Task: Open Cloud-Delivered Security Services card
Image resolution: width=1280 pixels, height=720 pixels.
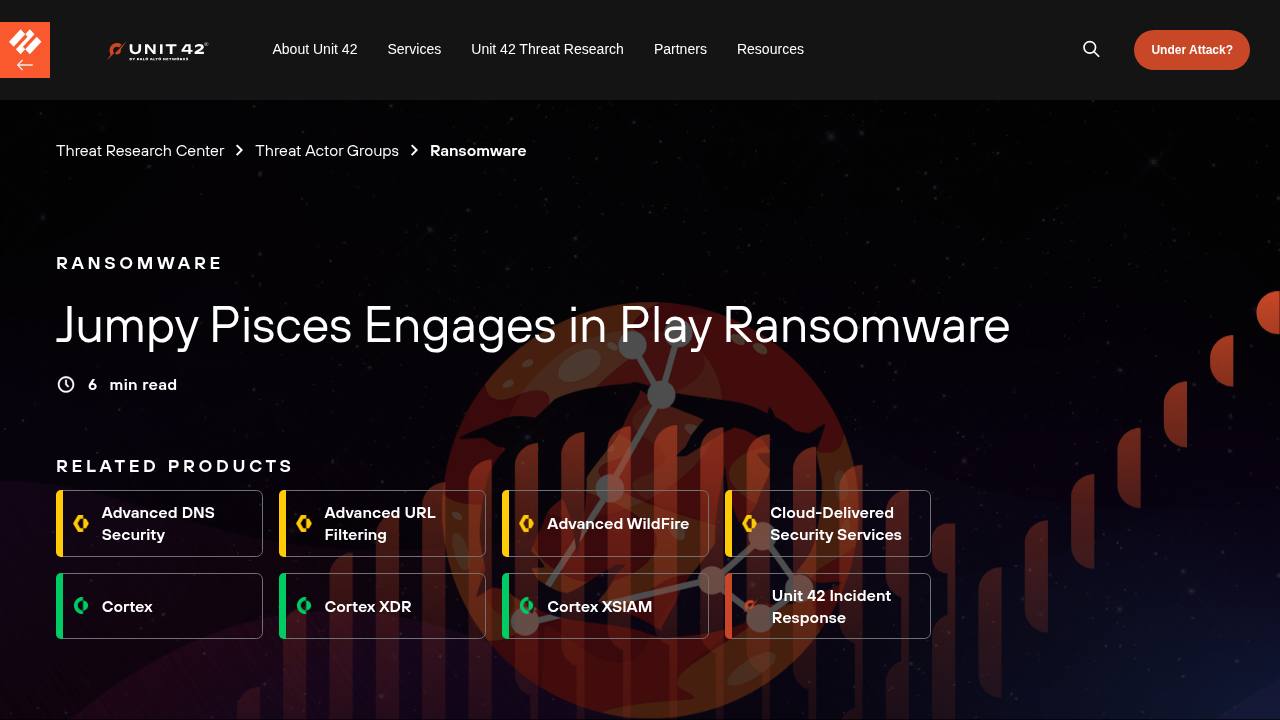Action: 828,523
